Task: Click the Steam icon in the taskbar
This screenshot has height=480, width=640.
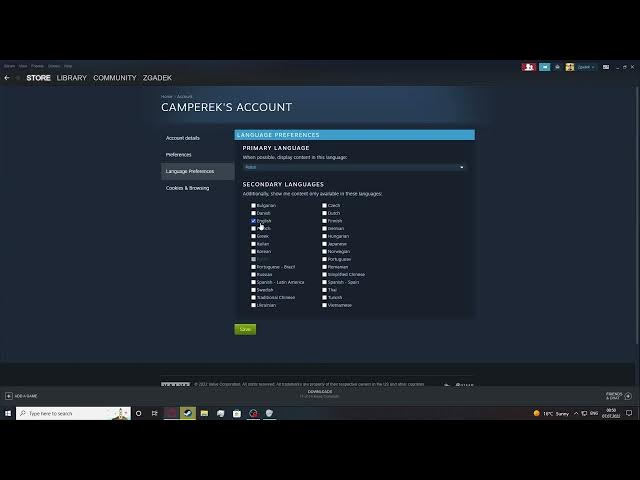Action: [188, 413]
